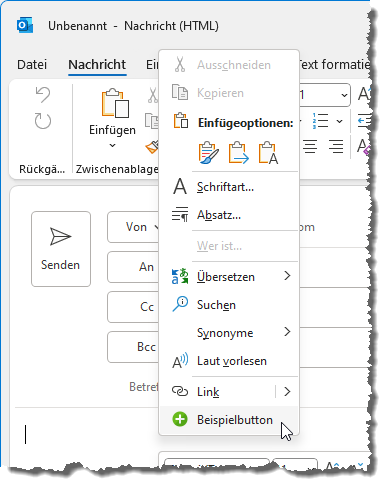Click the center align icon

(x=310, y=147)
